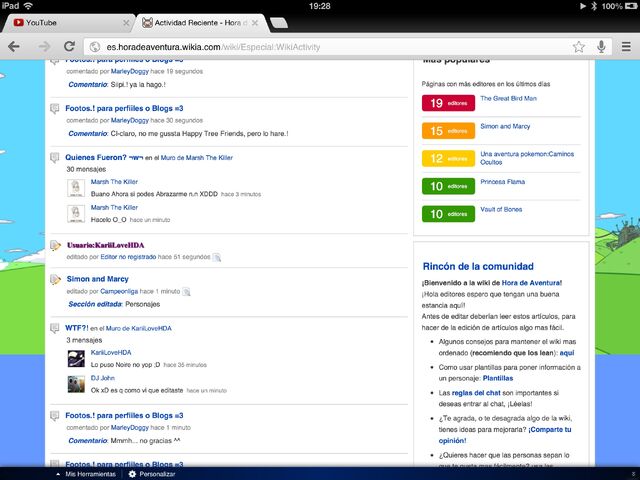Image resolution: width=640 pixels, height=480 pixels.
Task: Open DJ John avatar thumbnail
Action: point(76,384)
